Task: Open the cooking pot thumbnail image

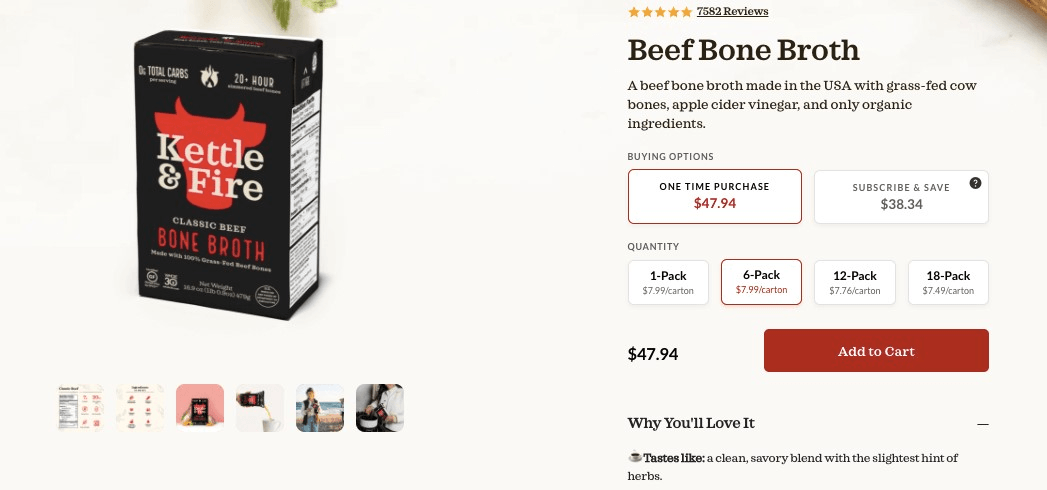Action: click(x=380, y=408)
